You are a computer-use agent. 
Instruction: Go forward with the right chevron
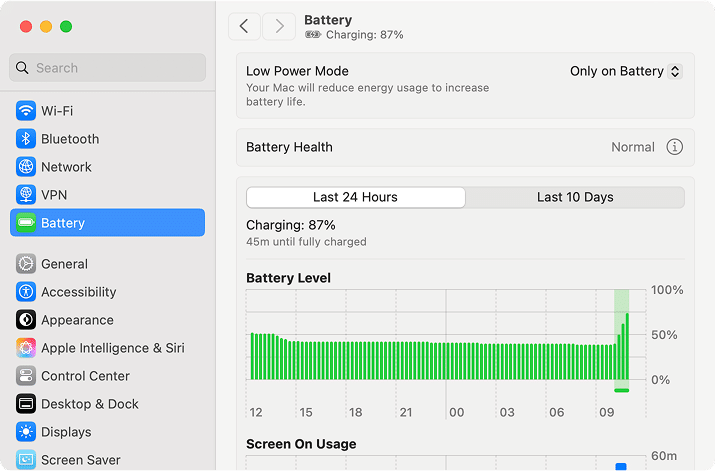279,26
